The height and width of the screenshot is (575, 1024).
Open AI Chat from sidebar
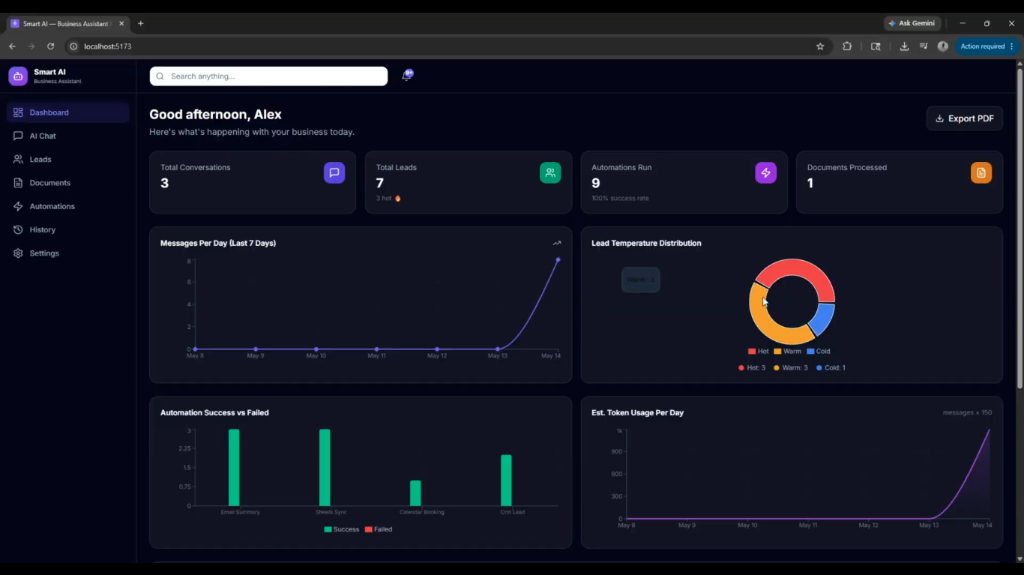tap(68, 136)
